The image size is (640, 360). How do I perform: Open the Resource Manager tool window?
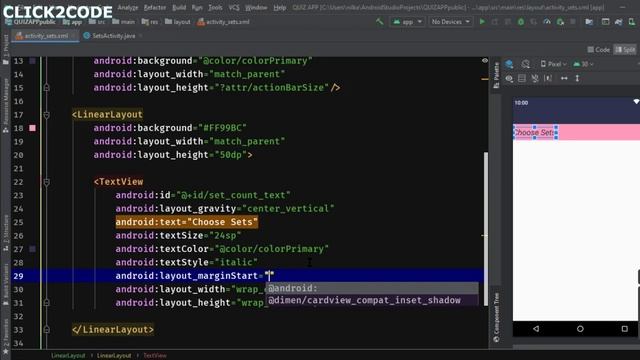pyautogui.click(x=5, y=105)
